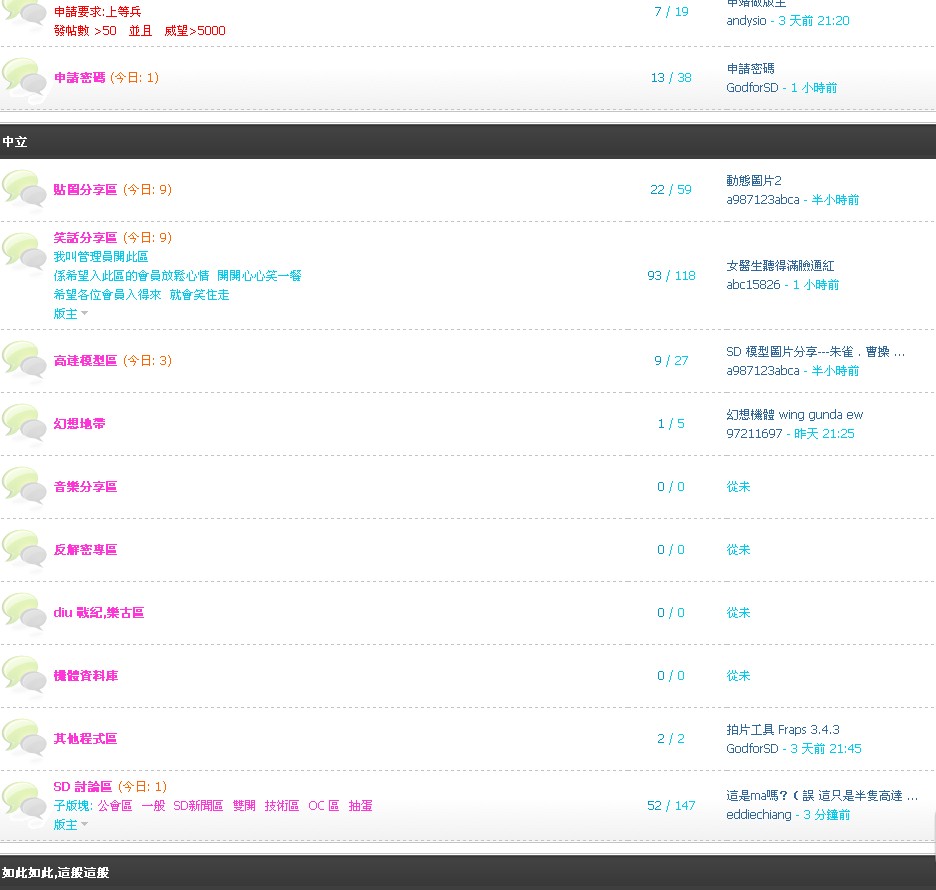Click the speech bubble icon beside 音樂分享區
Image resolution: width=936 pixels, height=890 pixels.
point(24,486)
